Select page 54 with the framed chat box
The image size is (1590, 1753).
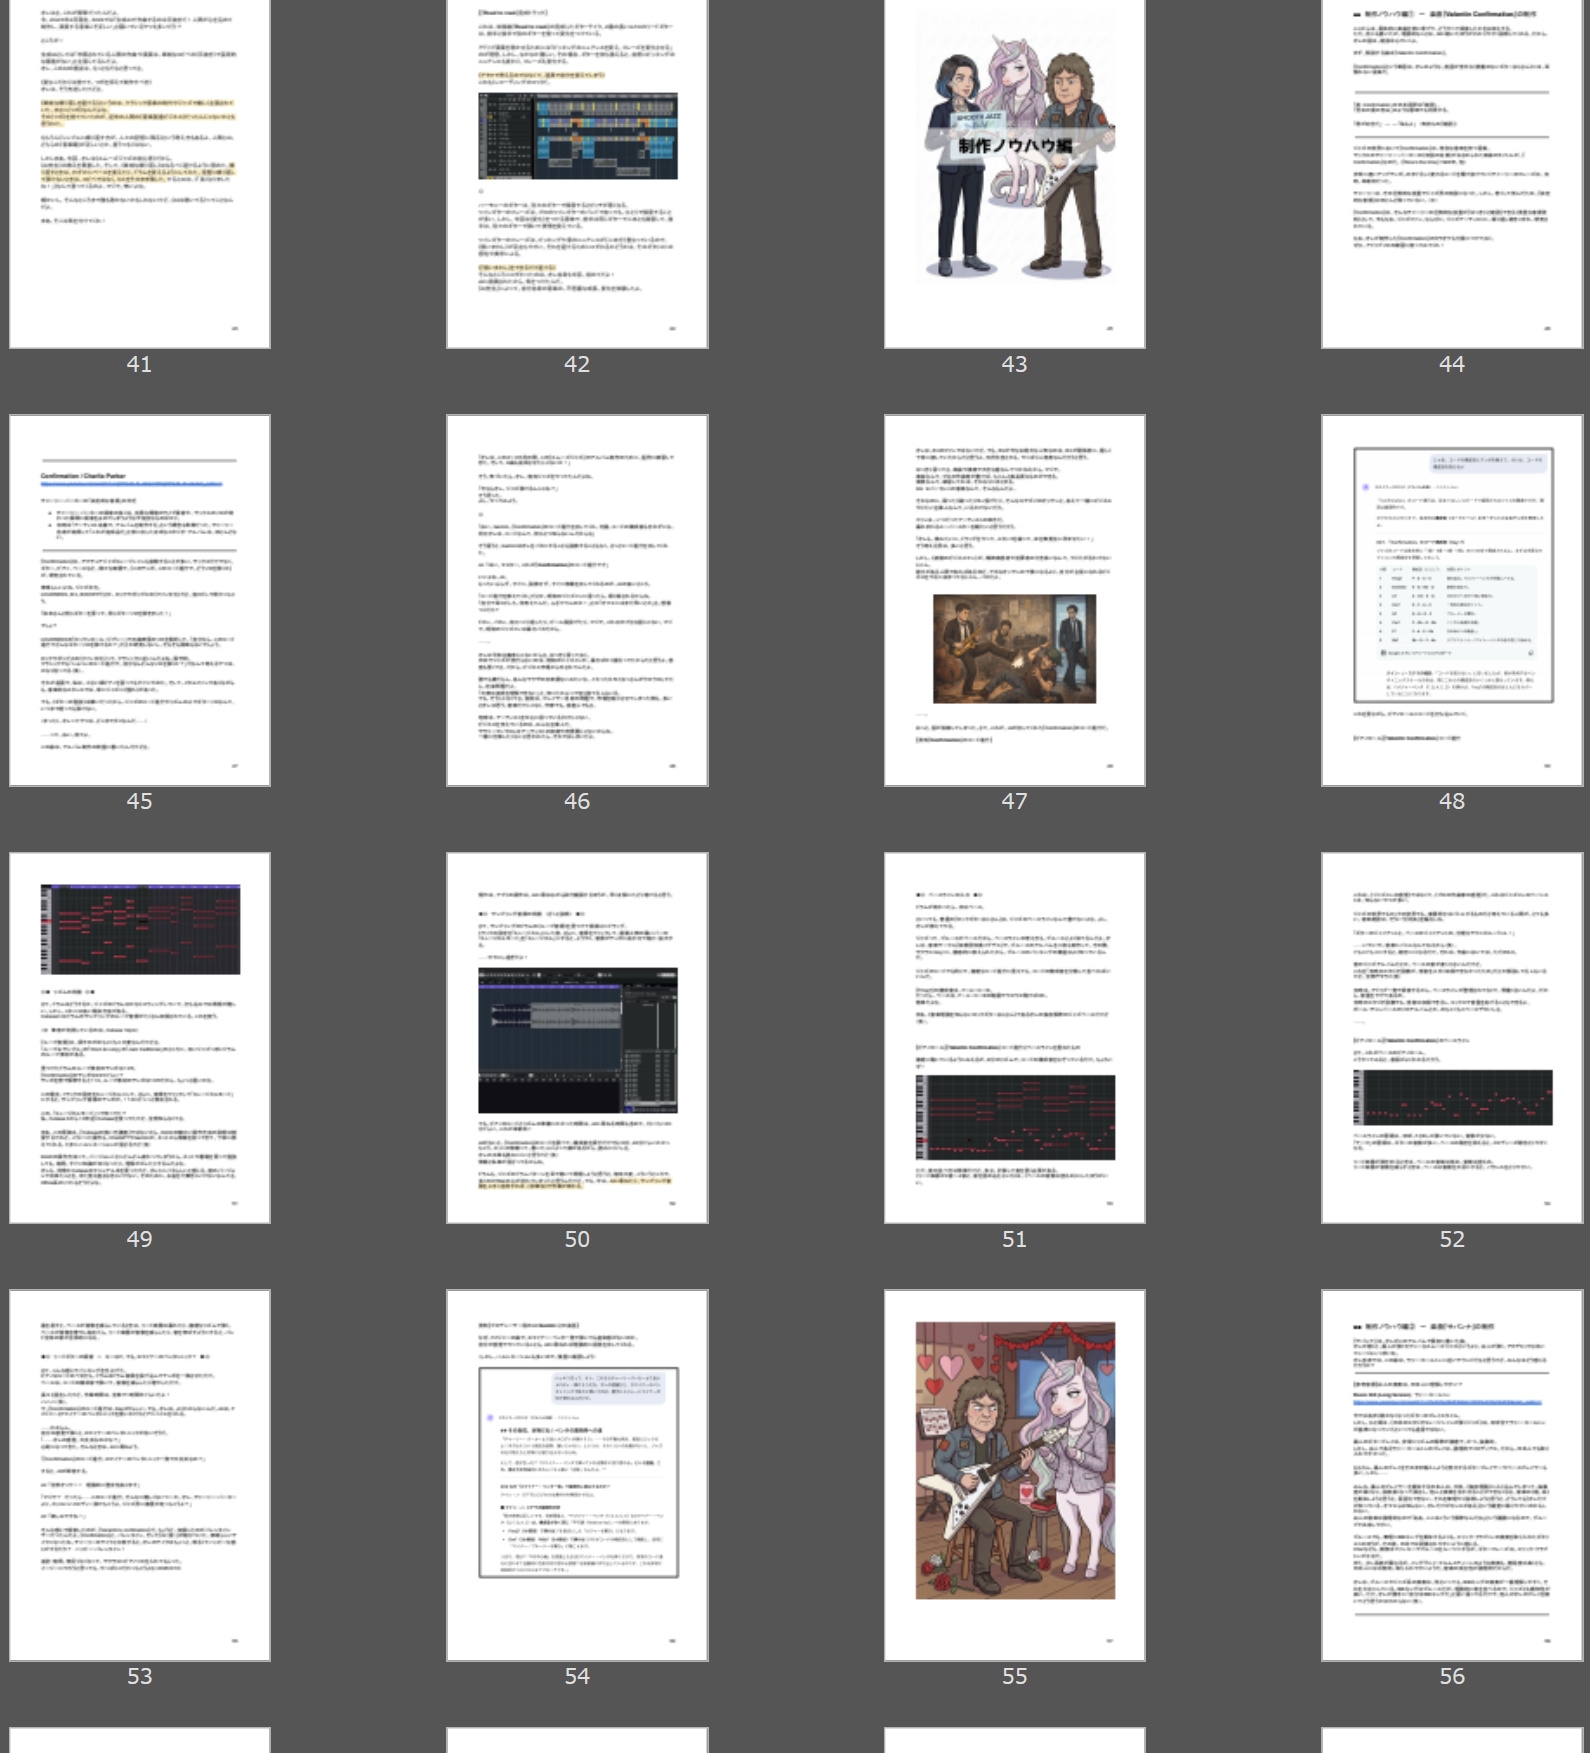[577, 1475]
